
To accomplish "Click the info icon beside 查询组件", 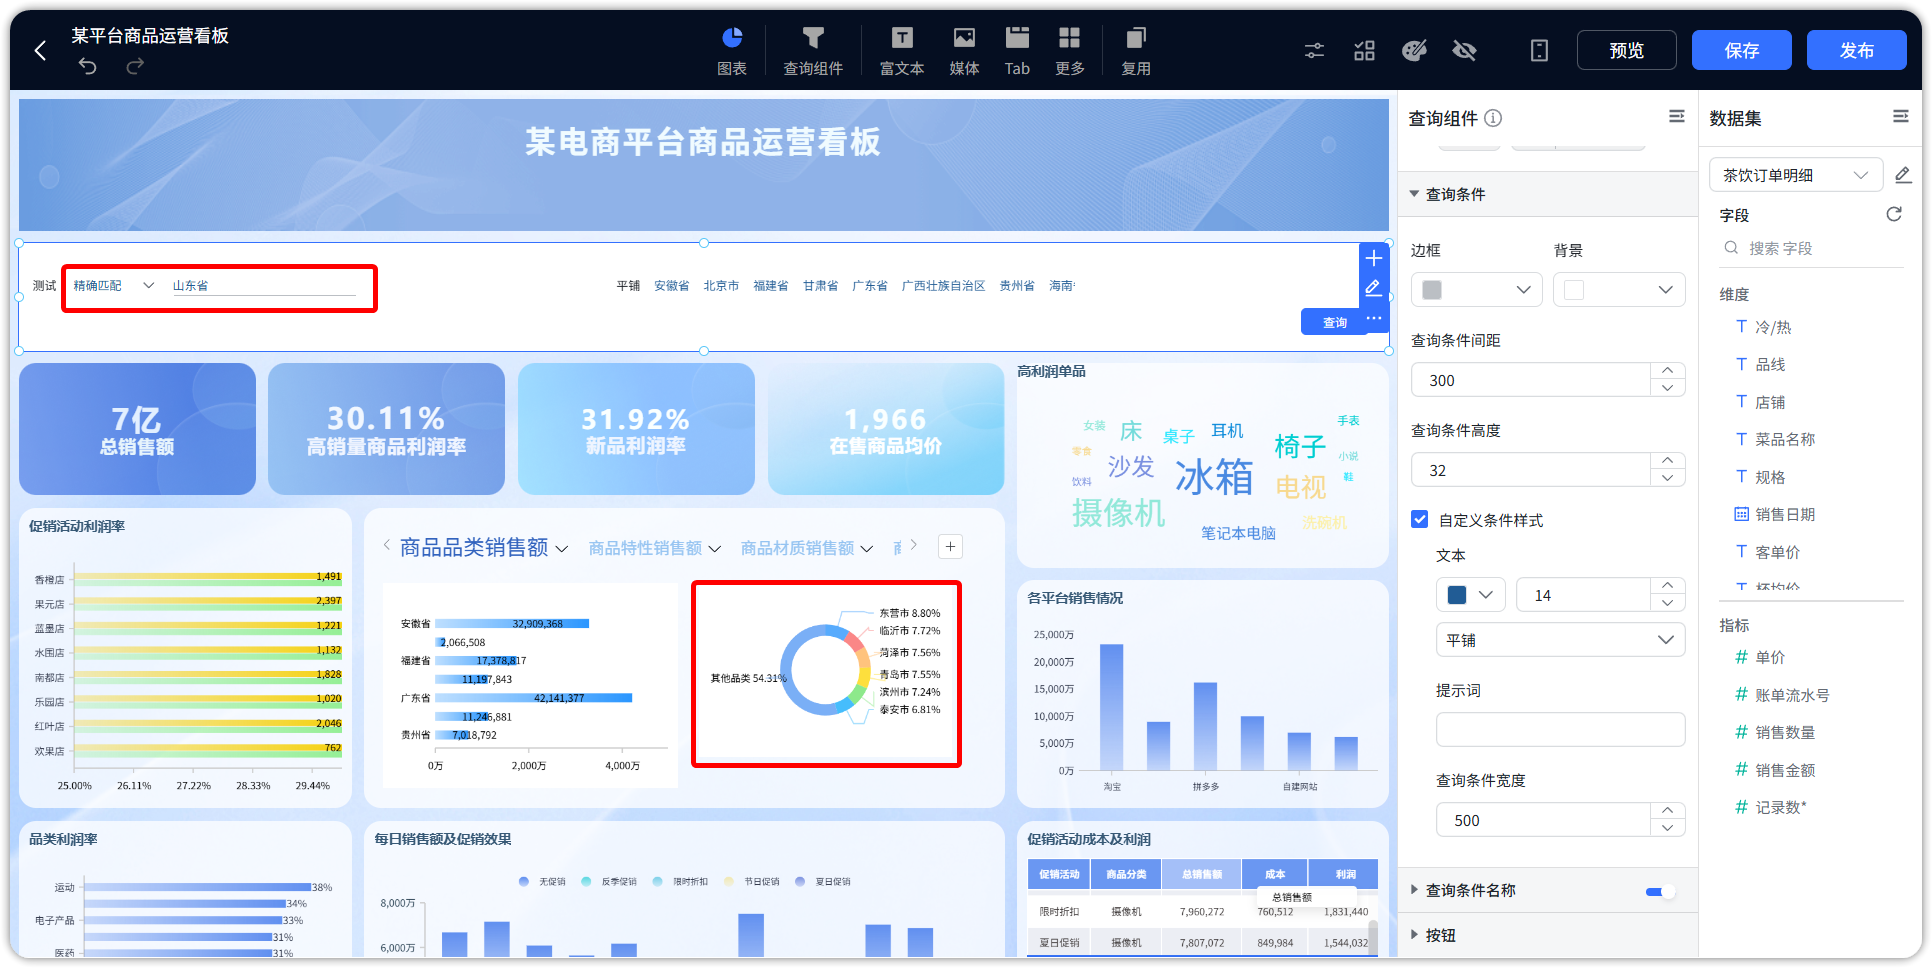I will (x=1493, y=118).
